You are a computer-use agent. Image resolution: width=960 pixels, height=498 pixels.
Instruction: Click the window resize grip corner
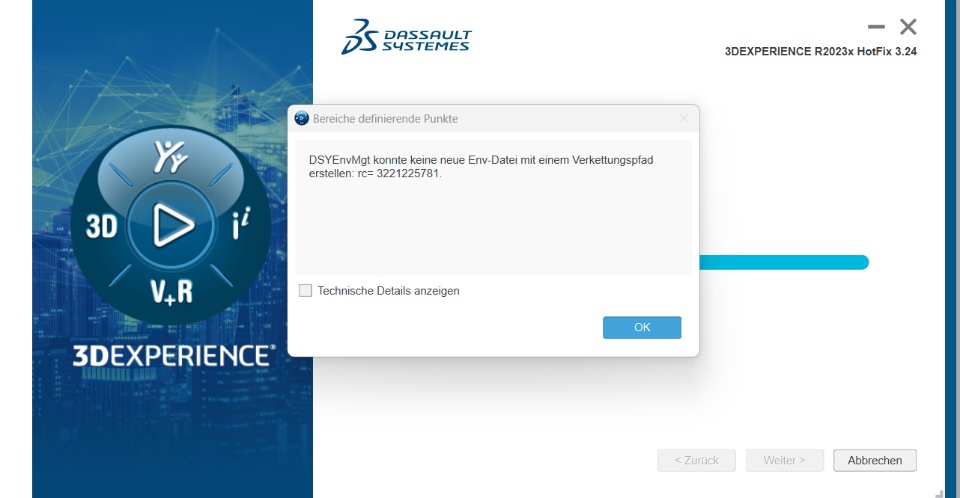point(939,493)
